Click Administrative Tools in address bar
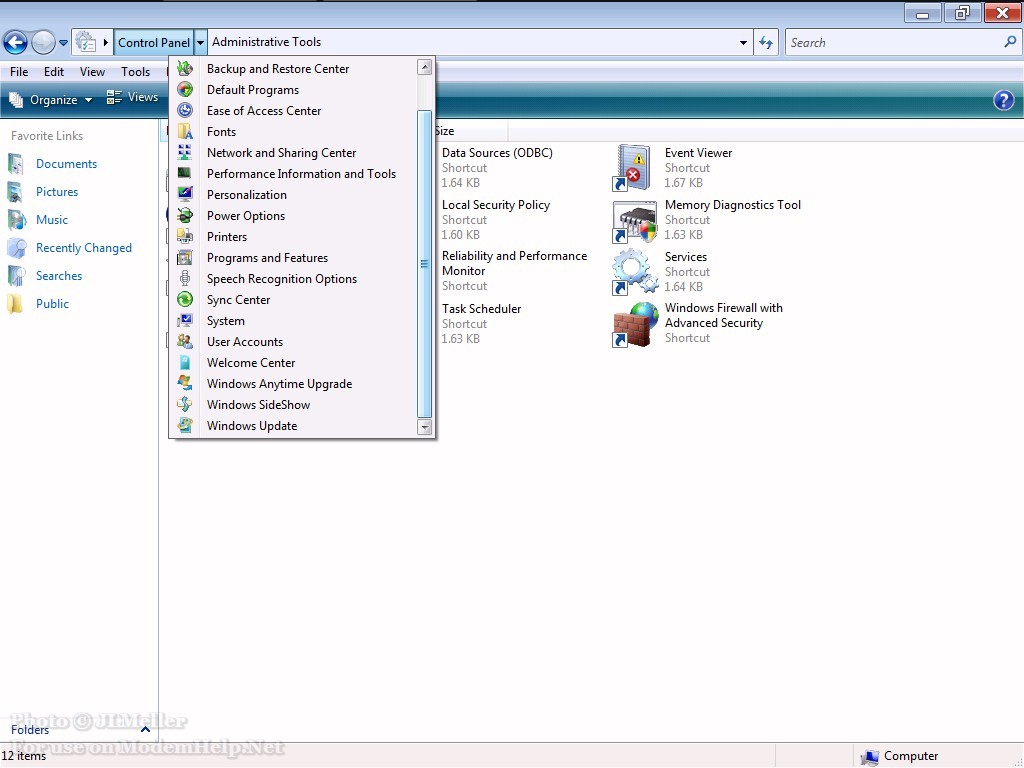The width and height of the screenshot is (1024, 768). (x=266, y=42)
